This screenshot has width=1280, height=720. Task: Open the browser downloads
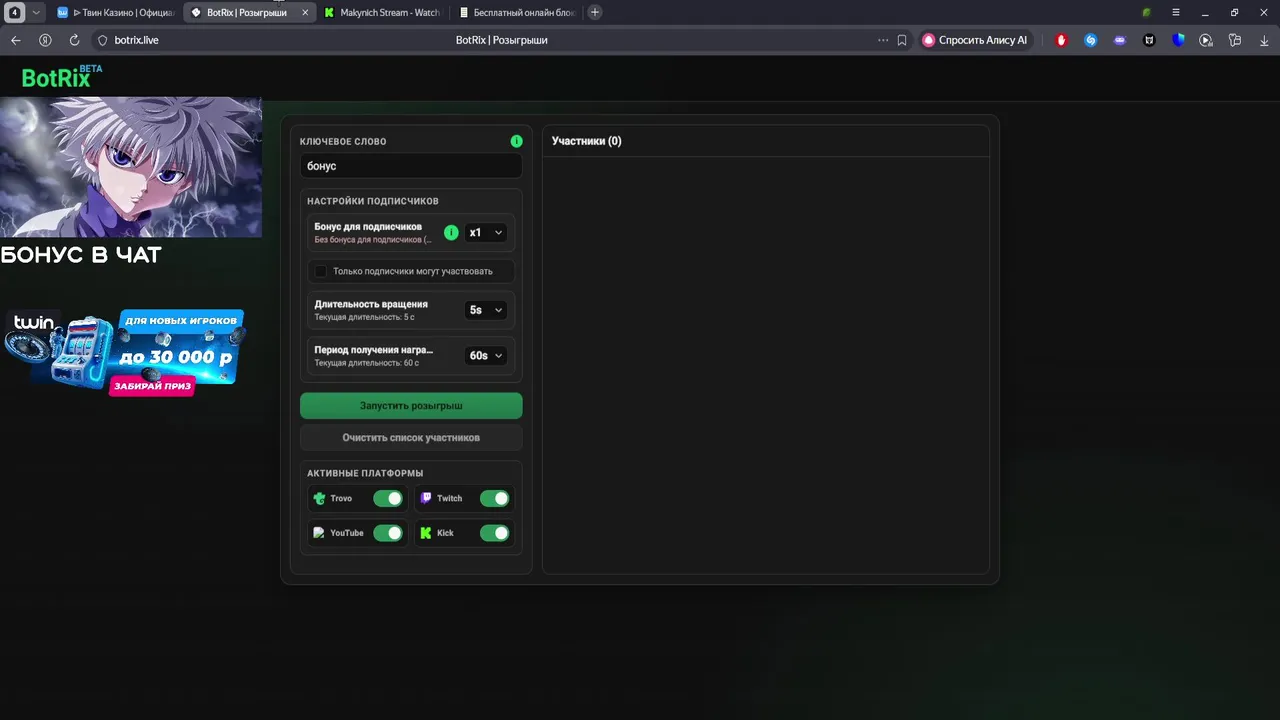pyautogui.click(x=1264, y=40)
